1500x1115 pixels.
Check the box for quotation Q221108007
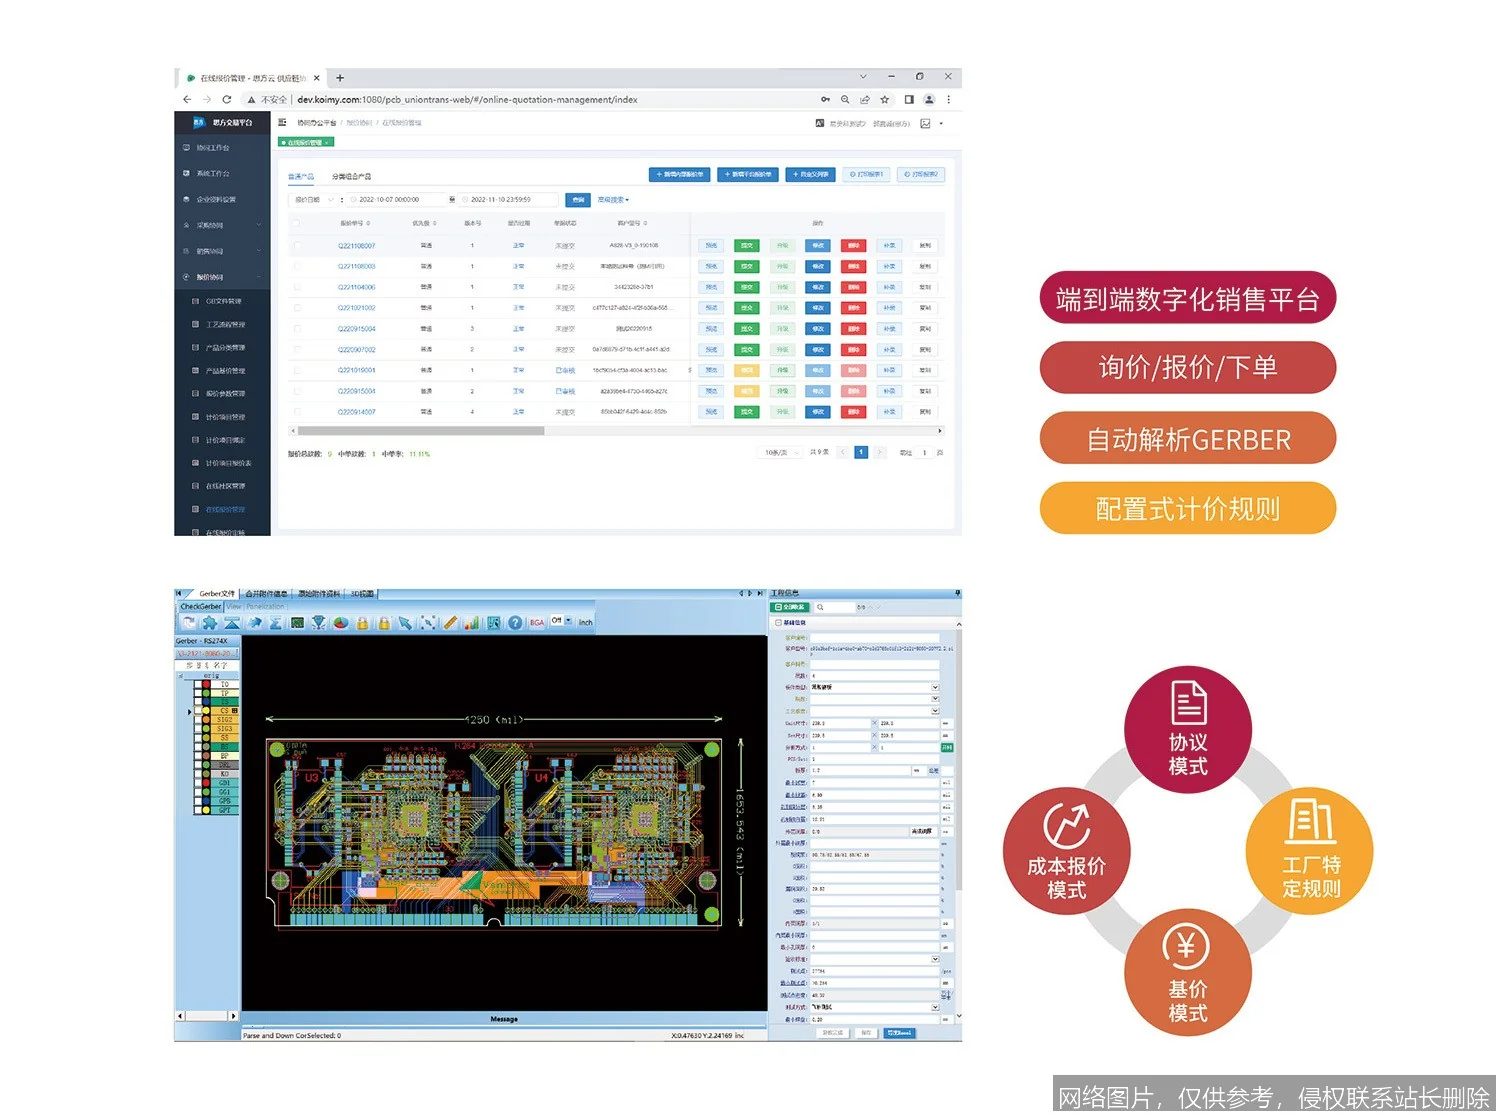point(296,246)
